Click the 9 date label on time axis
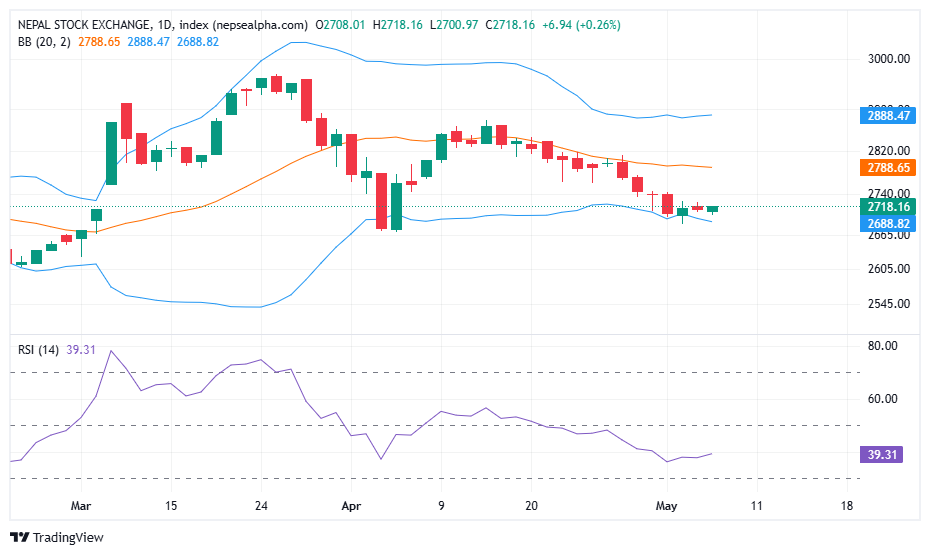This screenshot has height=555, width=930. 441,506
